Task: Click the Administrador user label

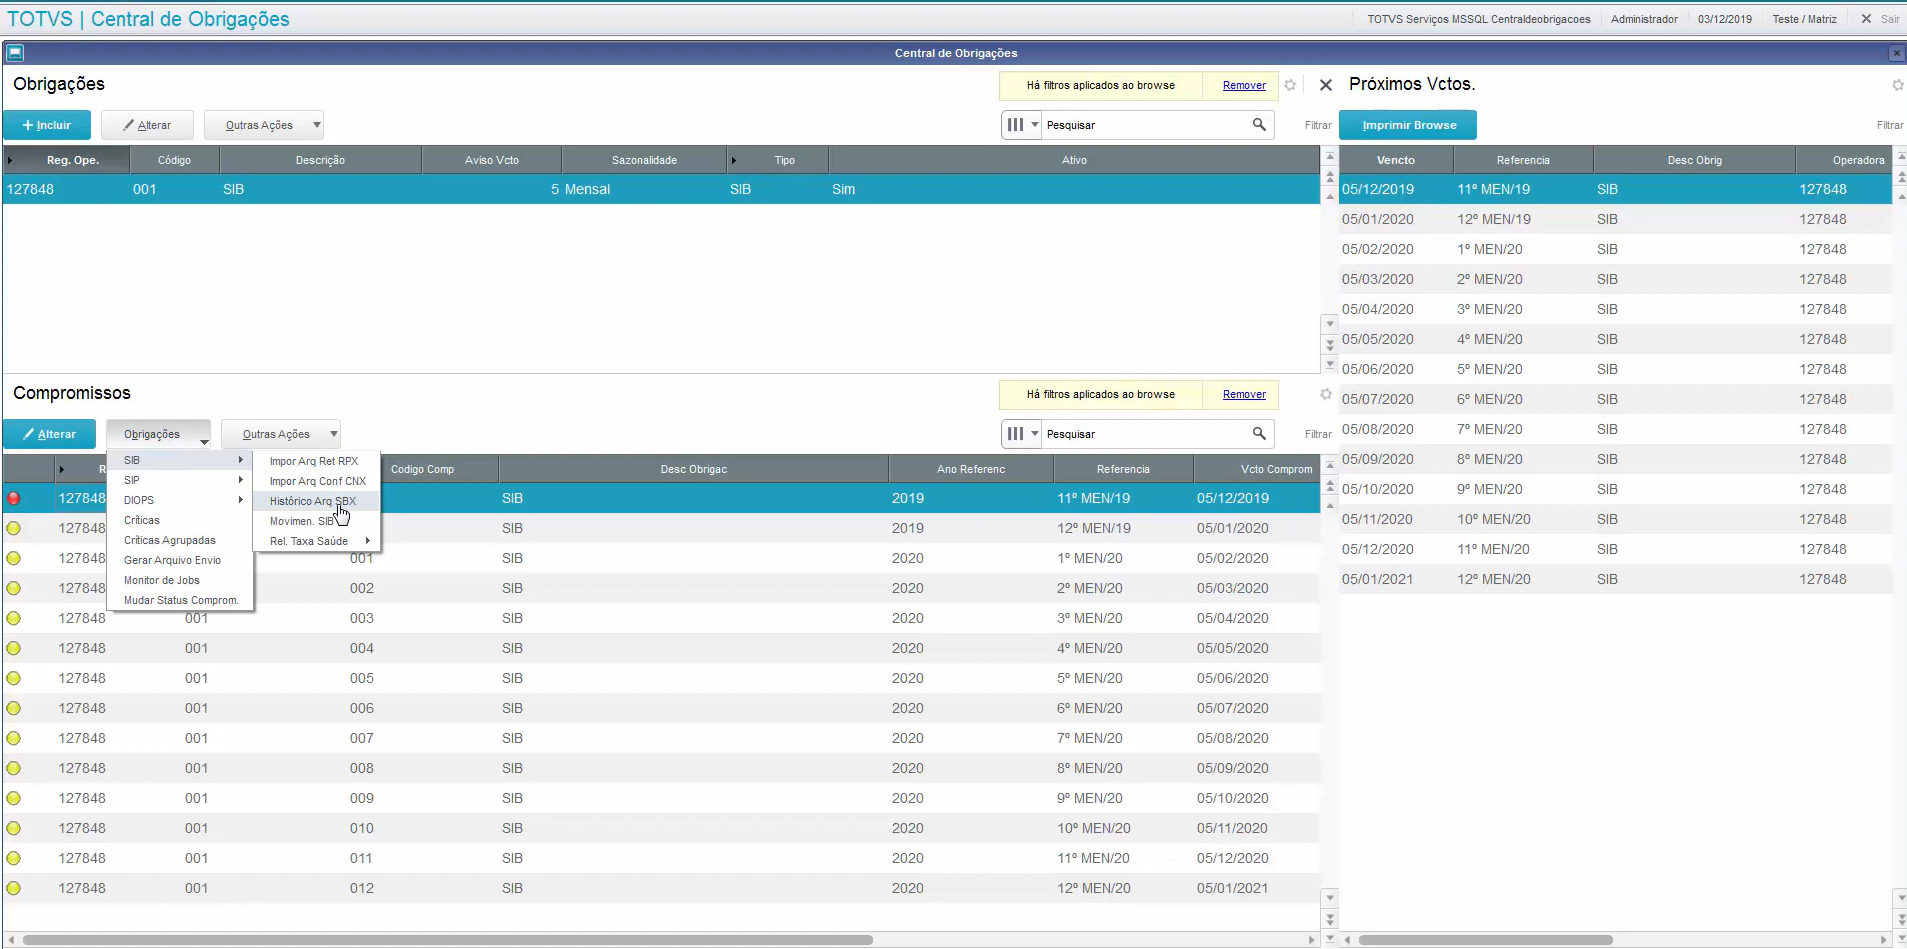Action: pos(1644,19)
